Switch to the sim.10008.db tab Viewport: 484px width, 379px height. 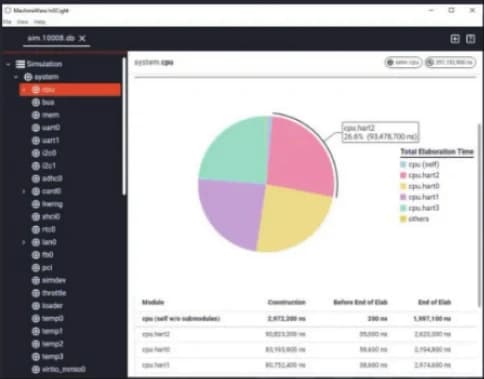(51, 38)
